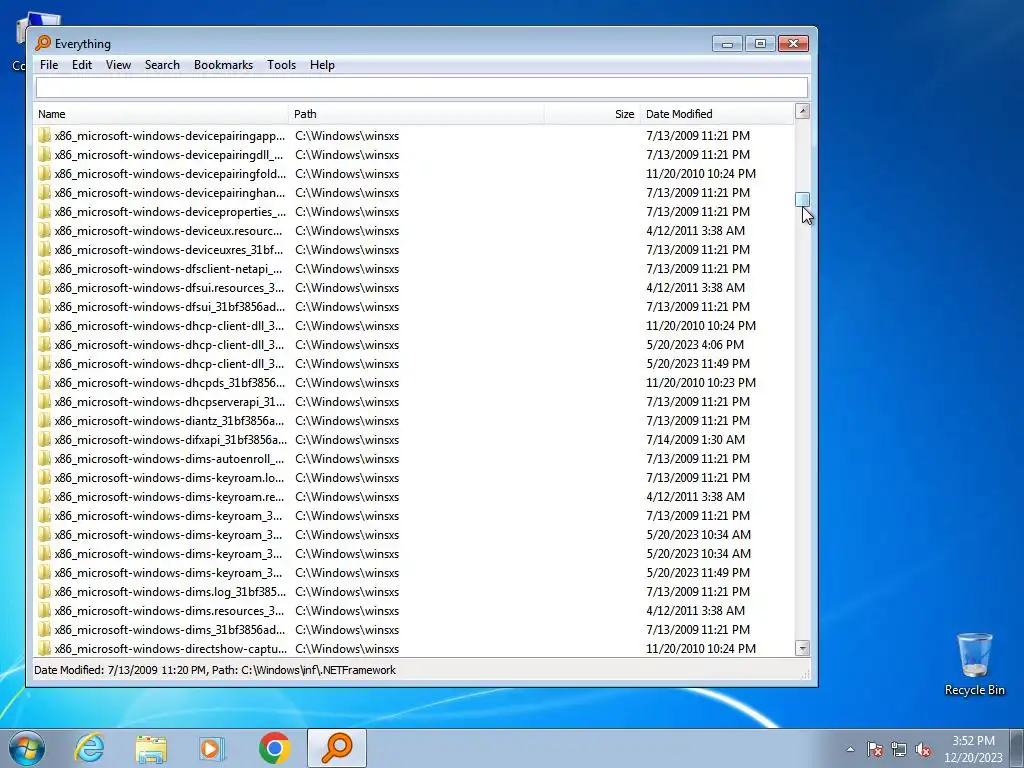This screenshot has height=768, width=1024.
Task: Click the scrollbar up arrow
Action: 803,111
